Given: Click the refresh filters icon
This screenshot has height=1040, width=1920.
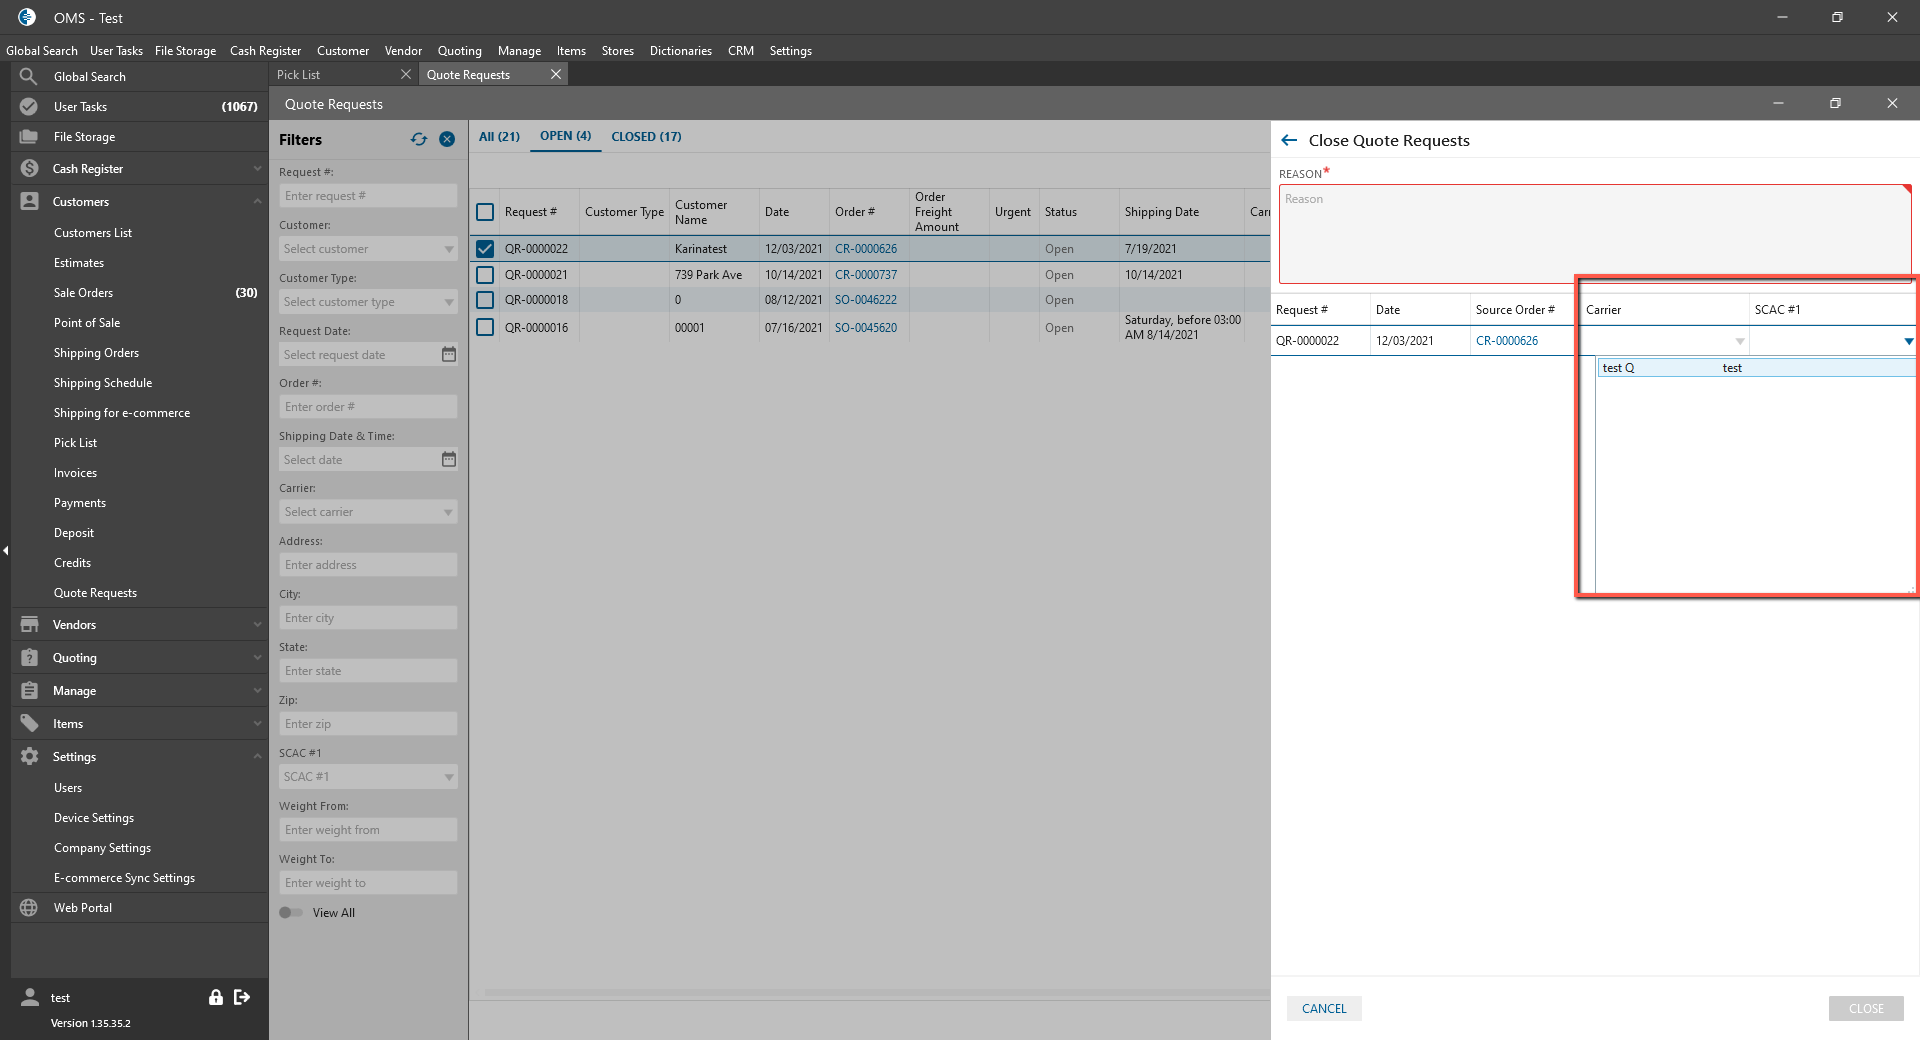Looking at the screenshot, I should (418, 140).
